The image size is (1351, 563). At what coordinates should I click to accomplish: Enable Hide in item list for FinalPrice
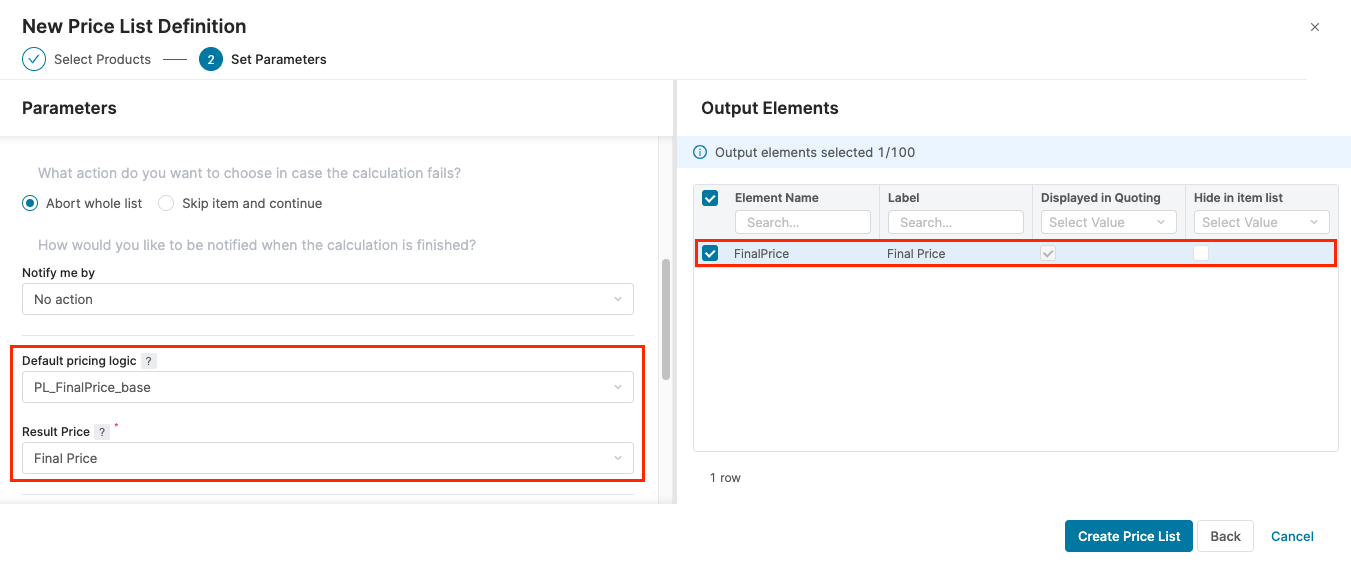click(x=1201, y=254)
